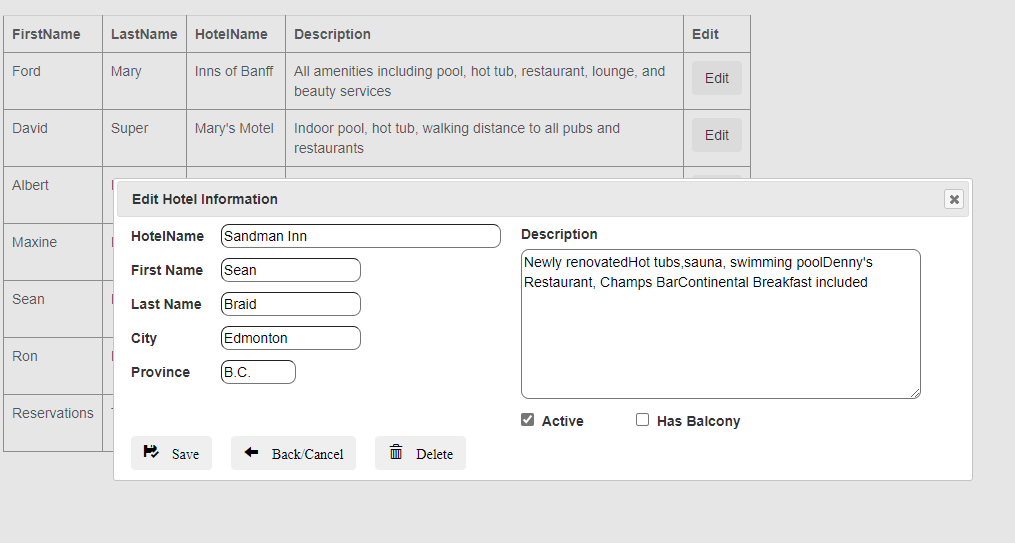Click the 'First Name' label in the dialog
Screen dimensions: 1015x543
pyautogui.click(x=167, y=270)
